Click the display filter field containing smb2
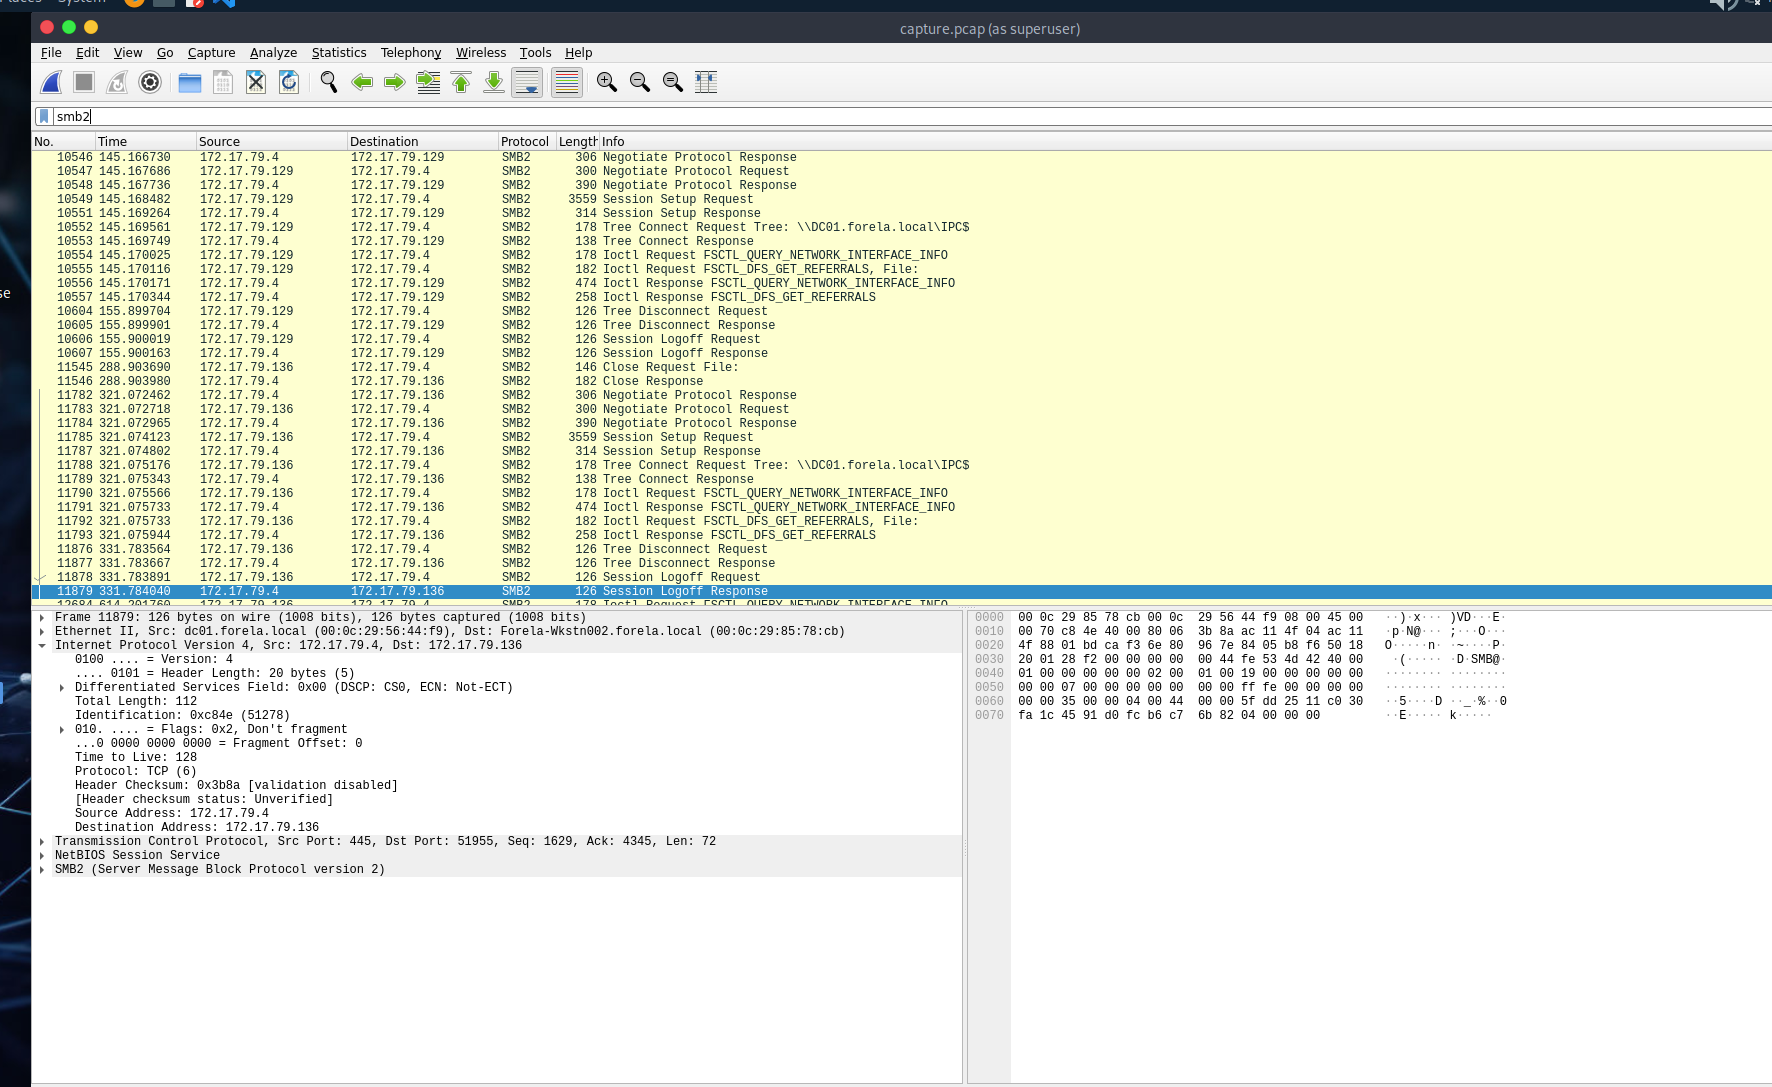The height and width of the screenshot is (1087, 1772). (x=910, y=116)
